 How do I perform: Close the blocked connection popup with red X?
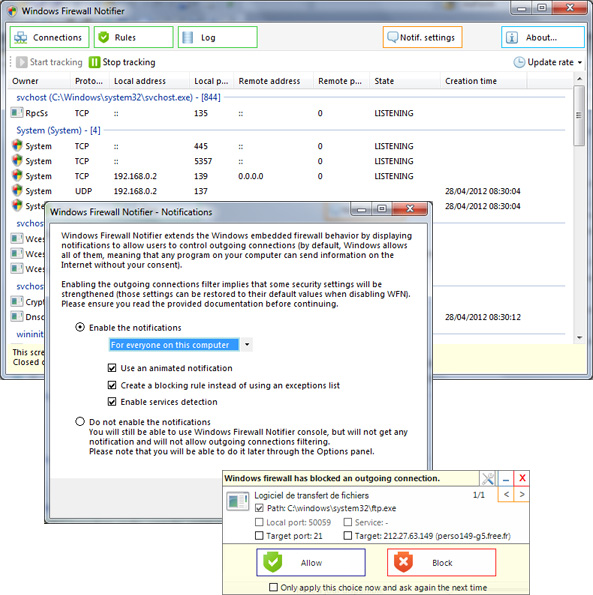click(522, 479)
